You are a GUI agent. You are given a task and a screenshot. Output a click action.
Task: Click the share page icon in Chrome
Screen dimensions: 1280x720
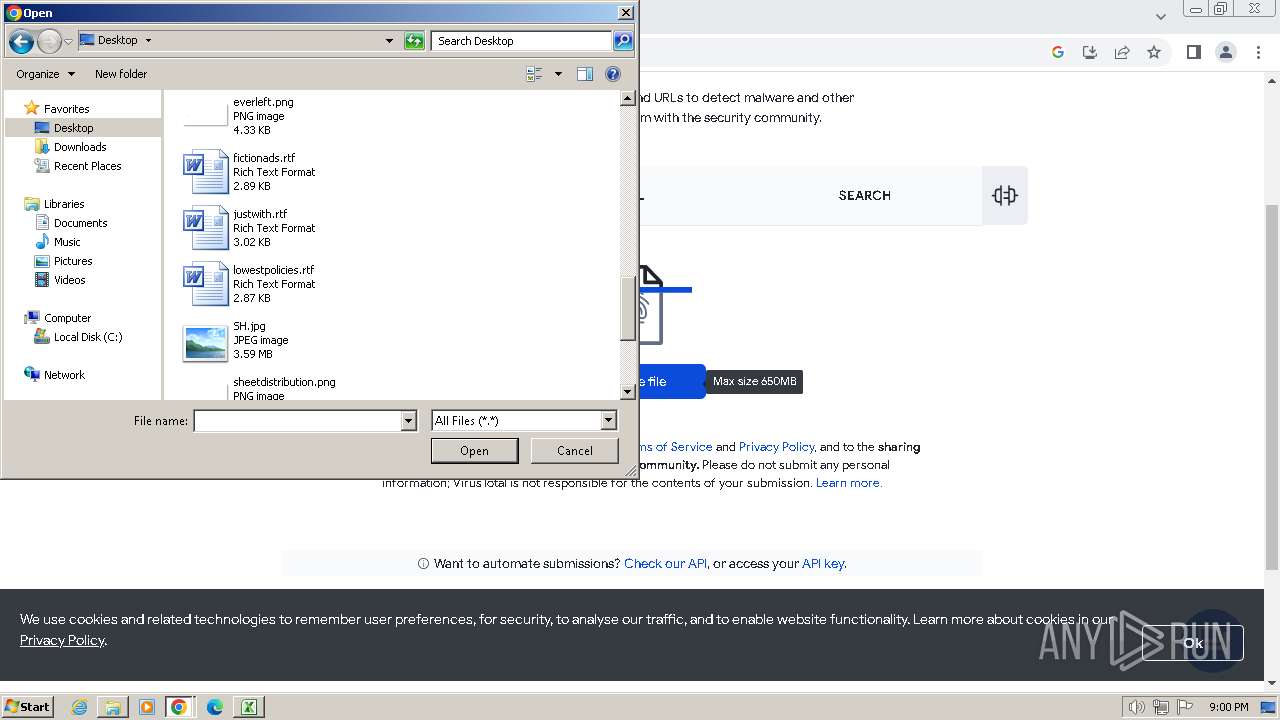point(1122,52)
